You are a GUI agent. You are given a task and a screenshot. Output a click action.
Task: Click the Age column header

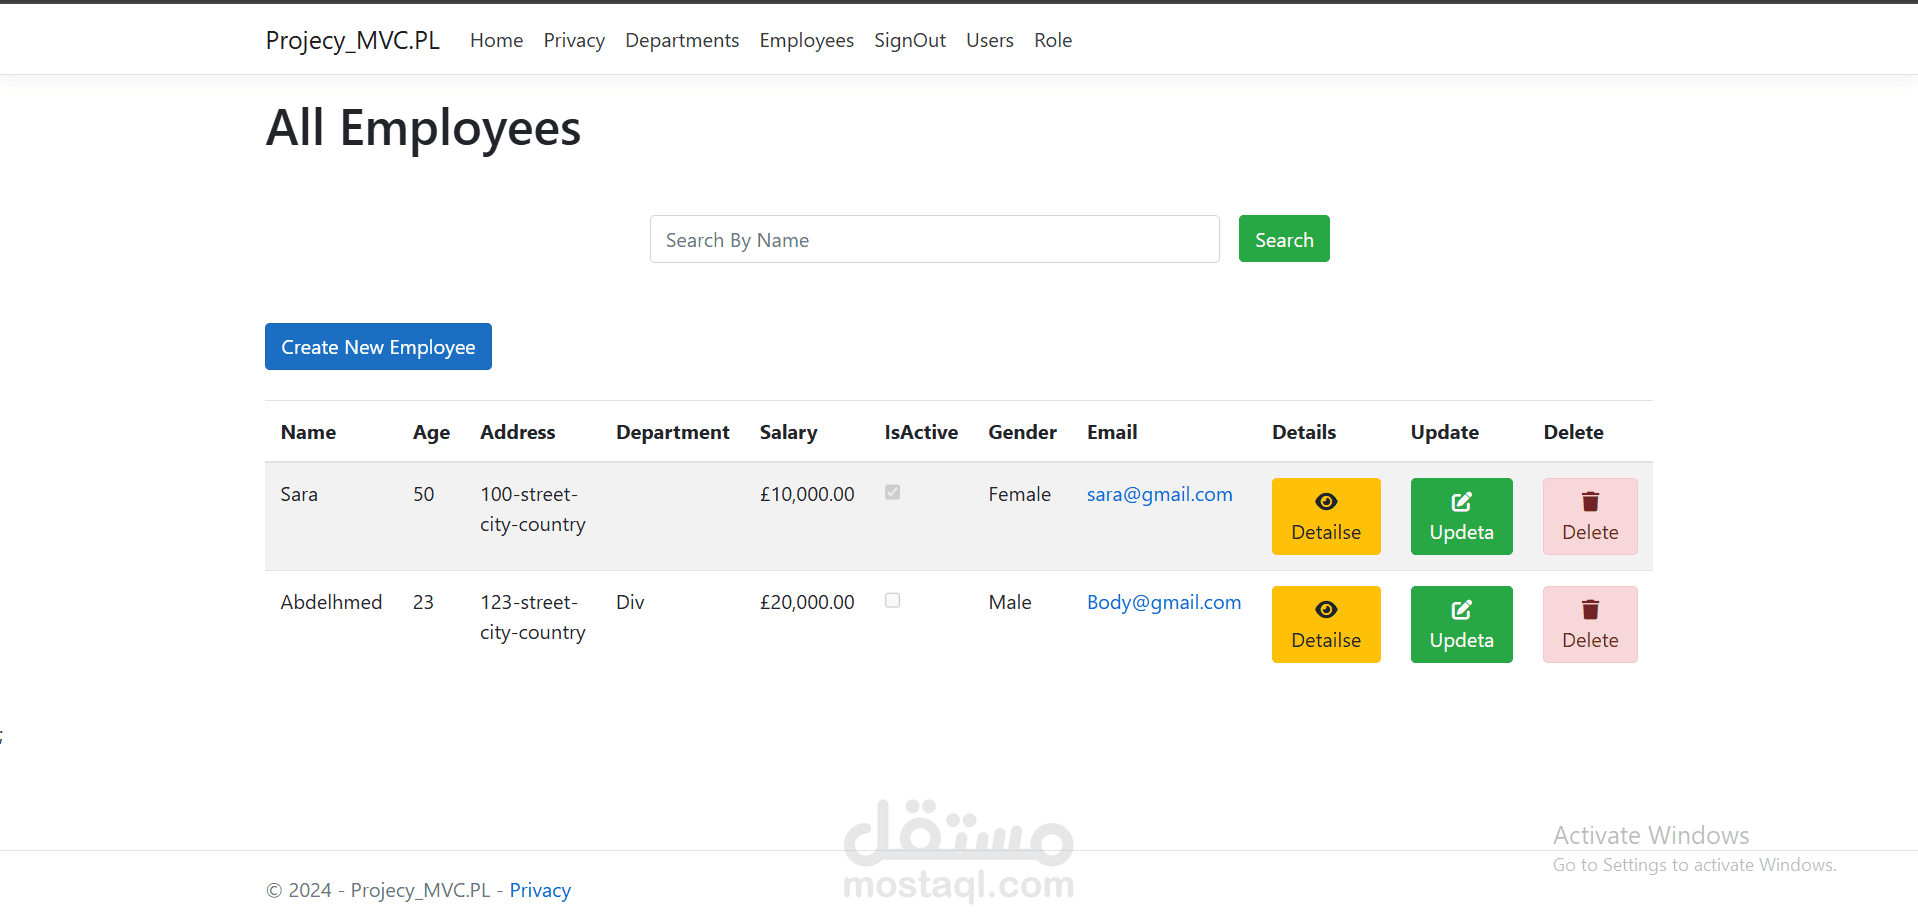pyautogui.click(x=431, y=432)
